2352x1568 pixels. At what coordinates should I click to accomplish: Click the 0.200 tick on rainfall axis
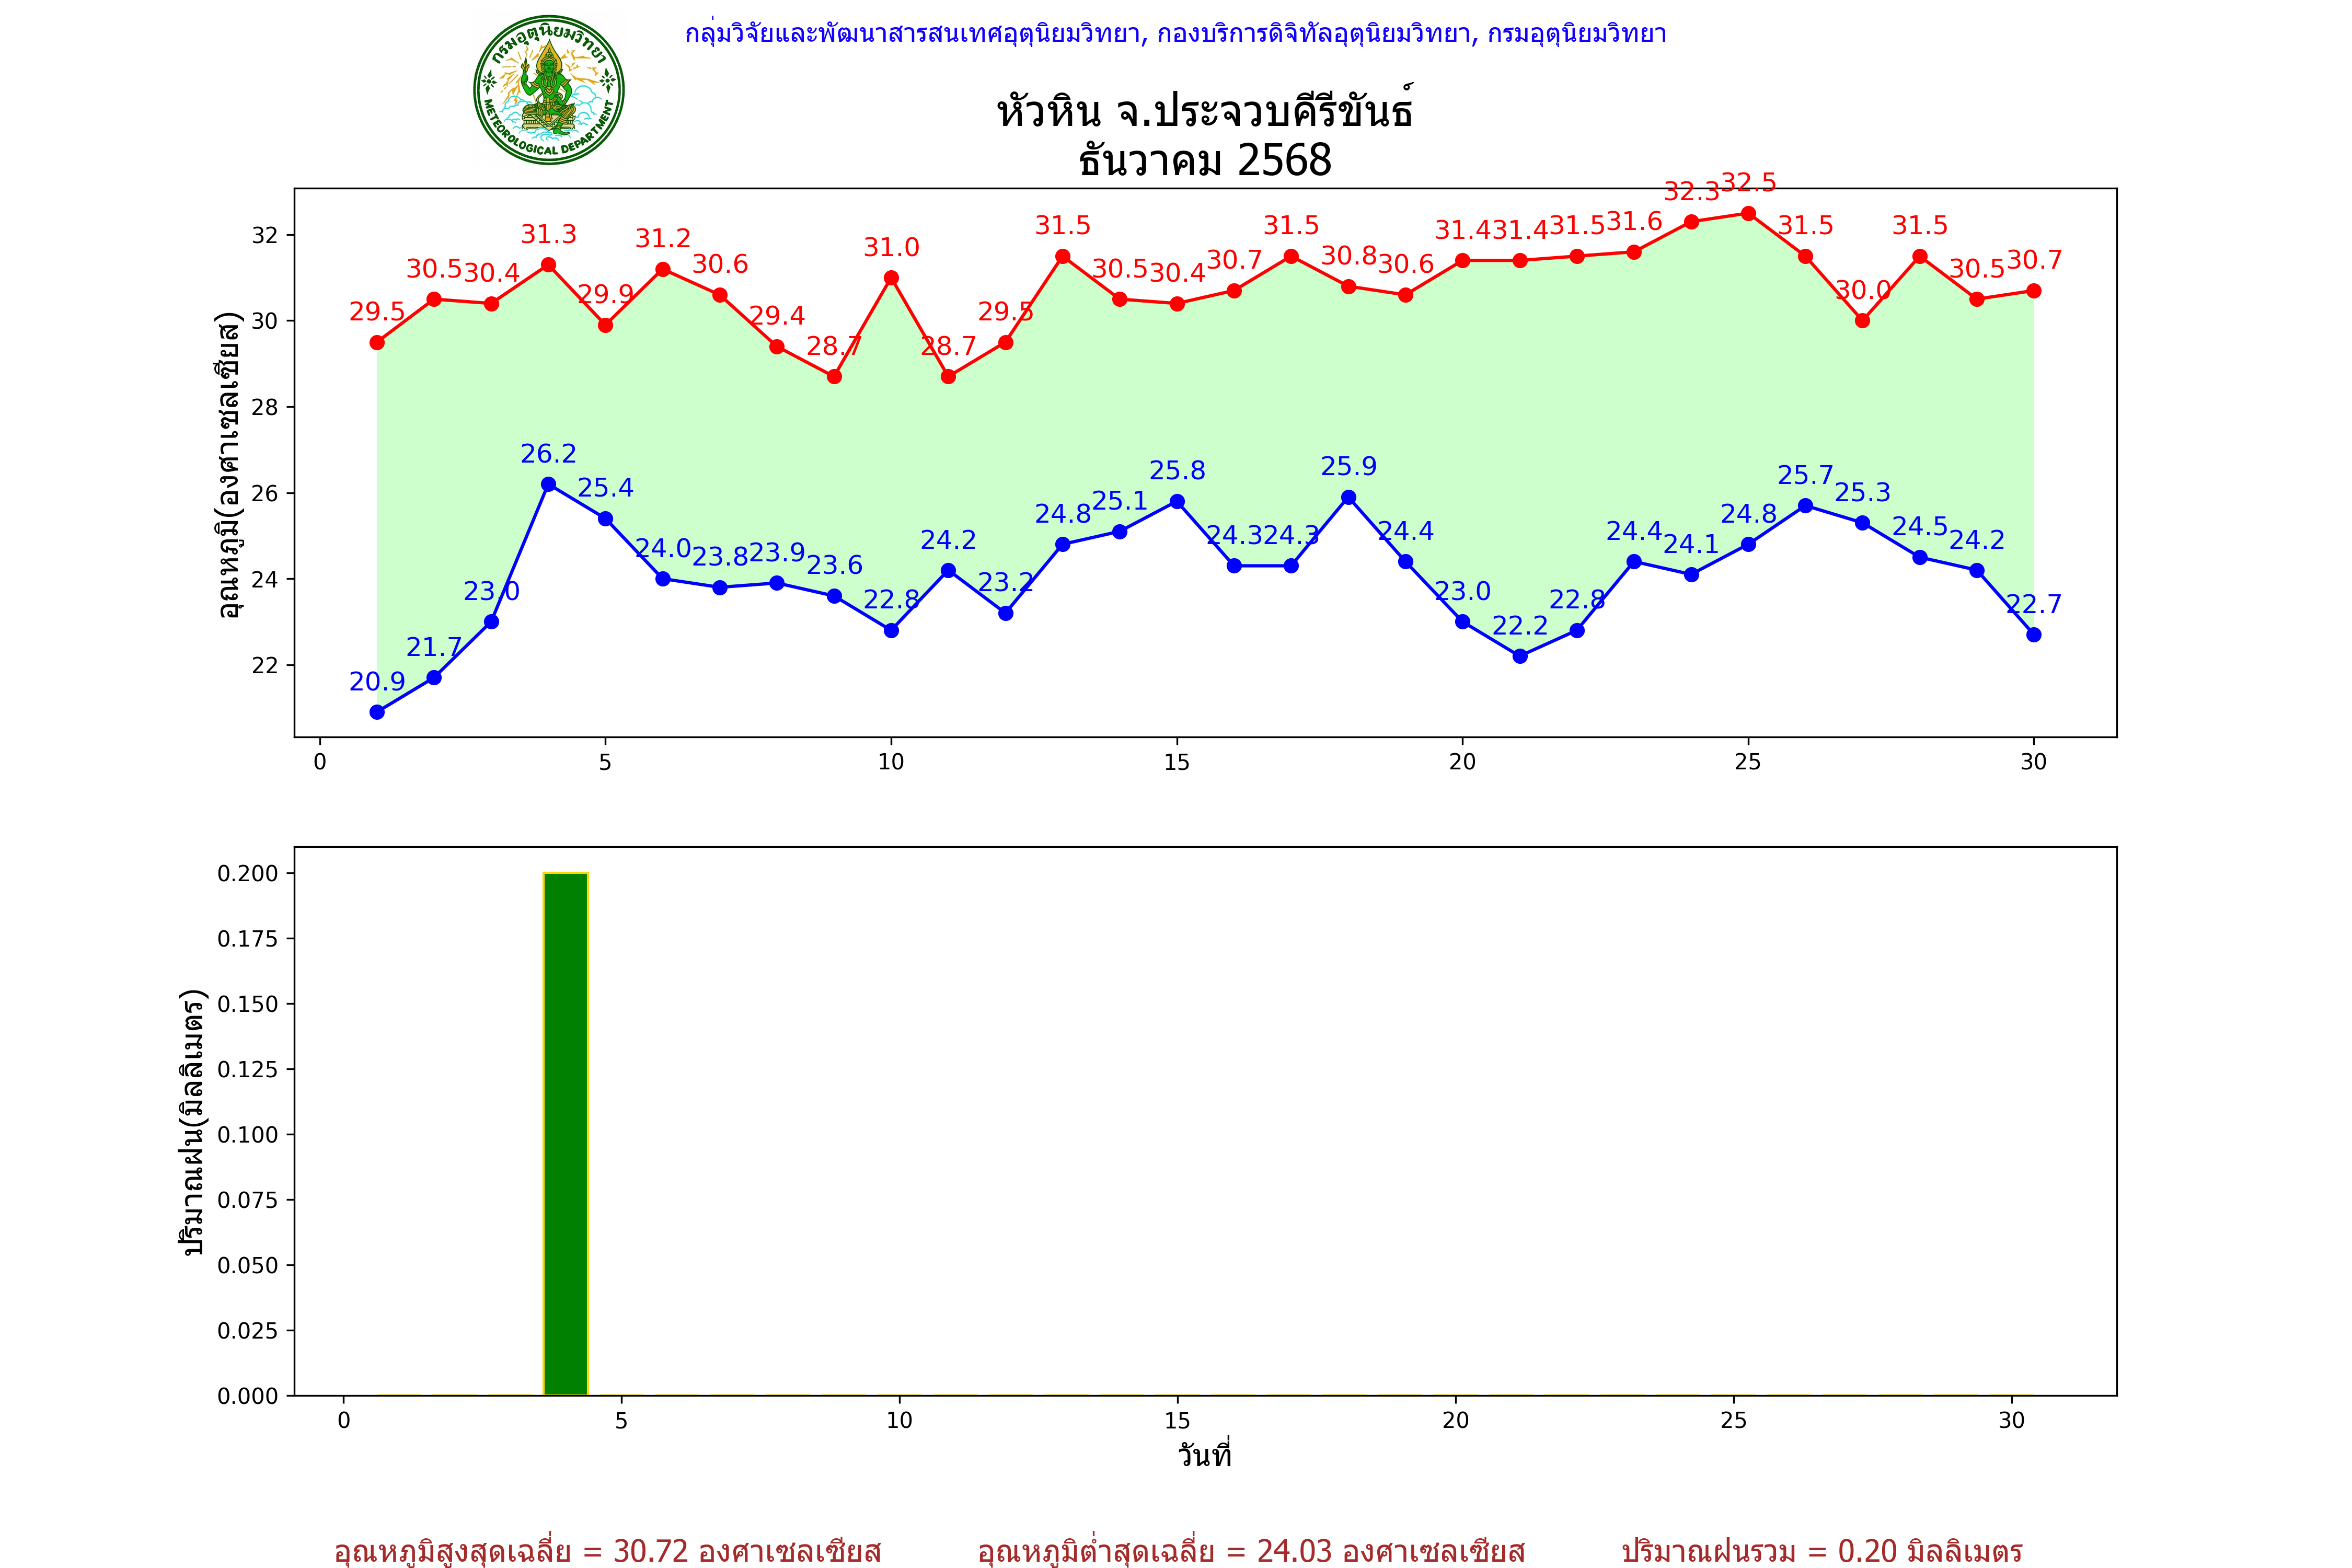(x=248, y=873)
